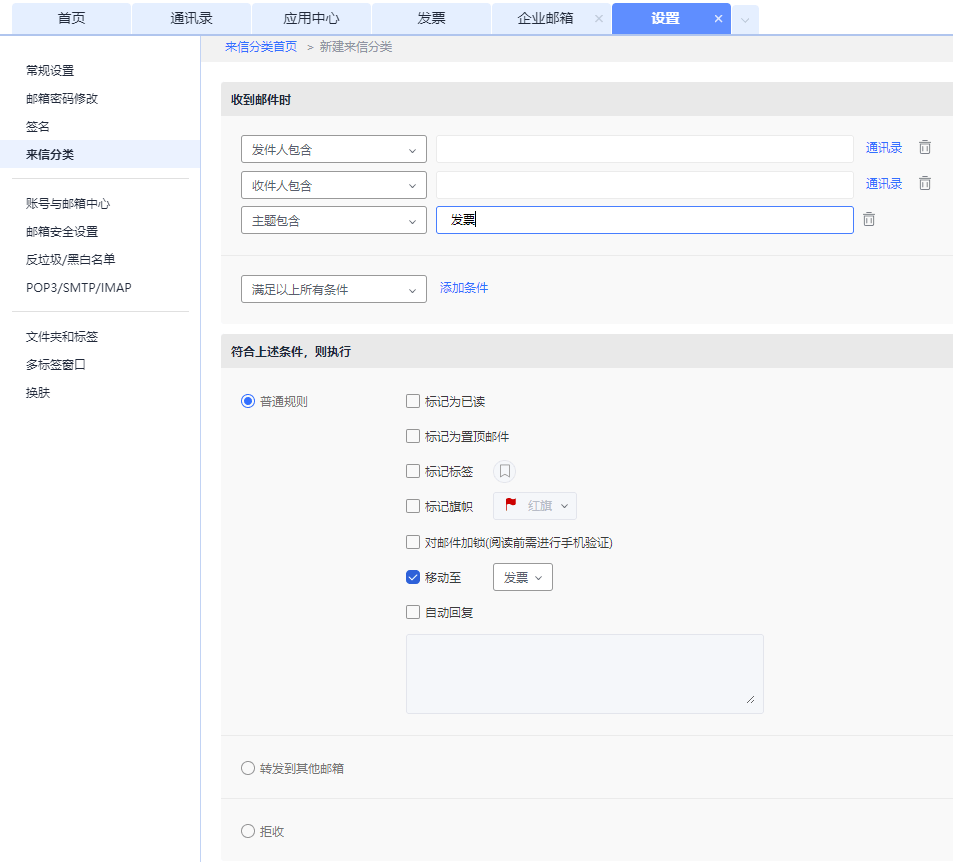953x862 pixels.
Task: Open the 主题包含 condition dropdown
Action: click(333, 219)
